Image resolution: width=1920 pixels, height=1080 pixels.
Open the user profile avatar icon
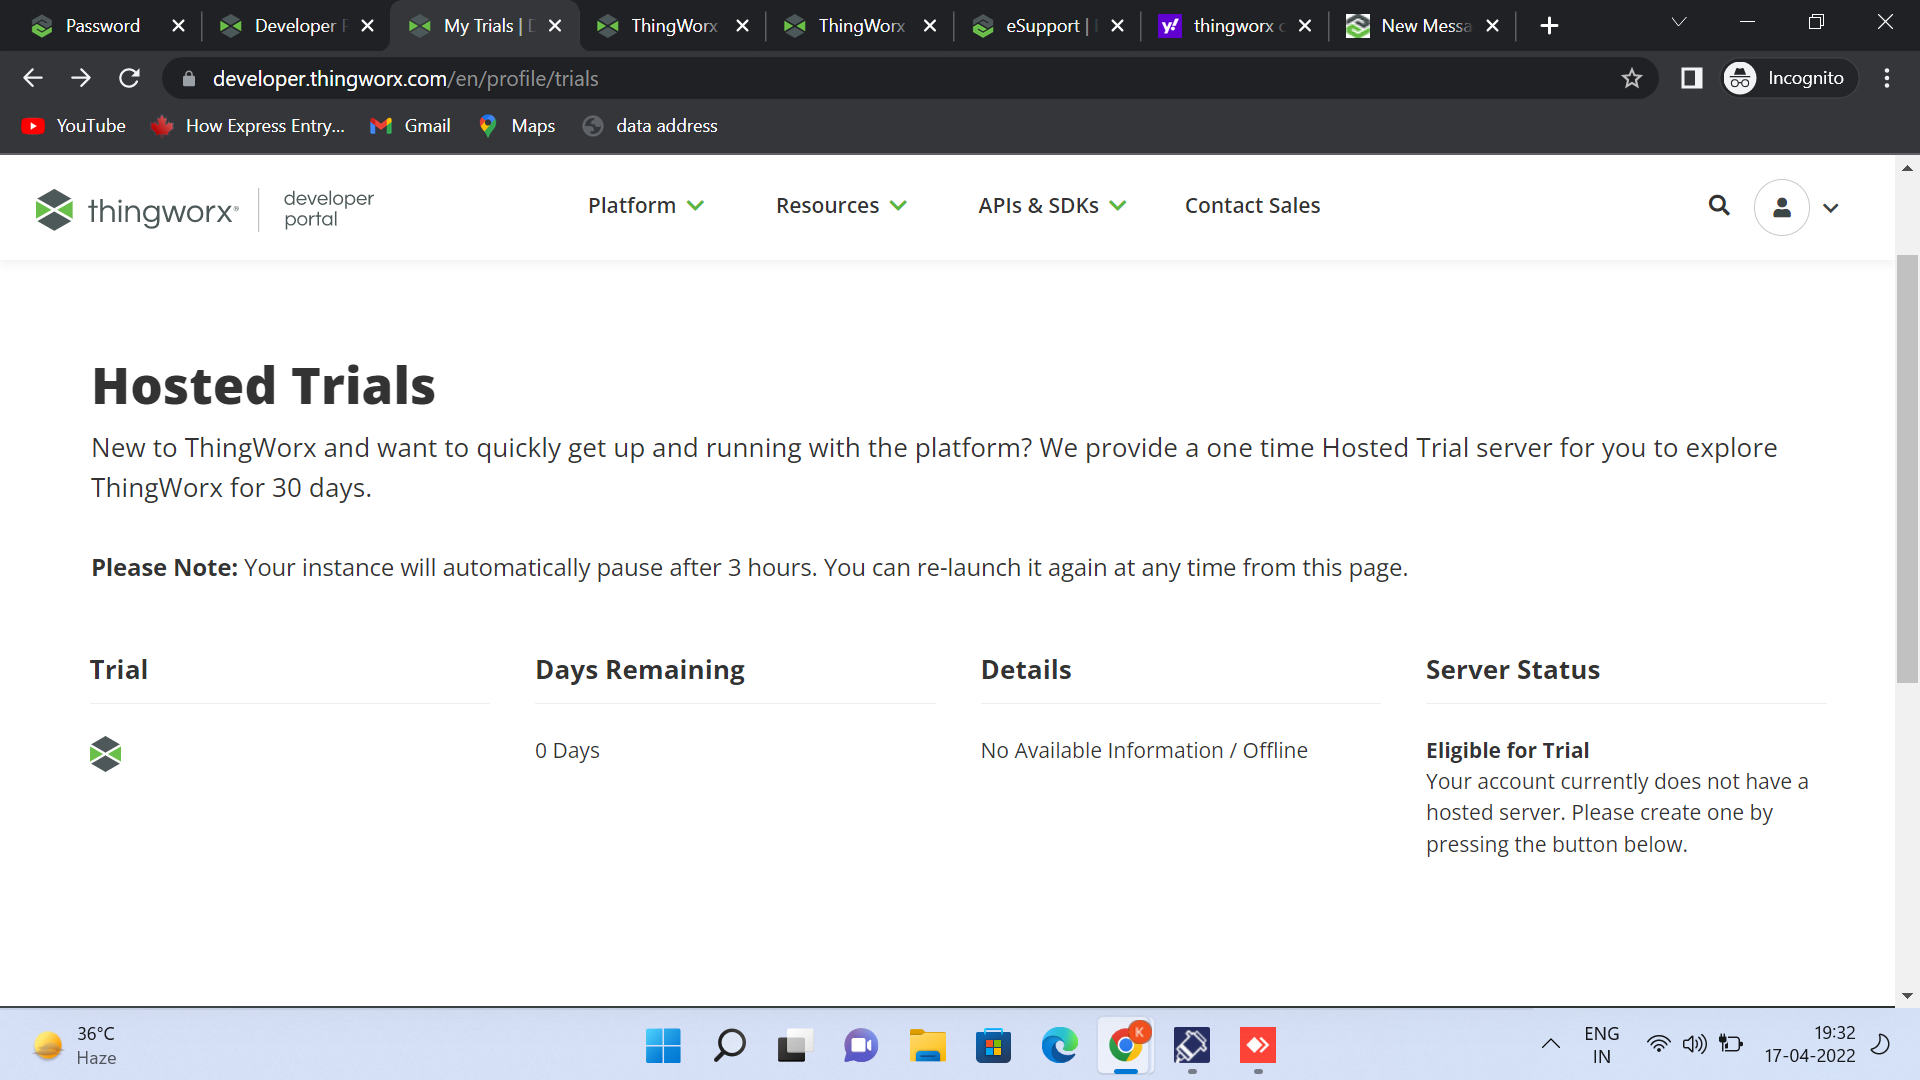point(1781,207)
